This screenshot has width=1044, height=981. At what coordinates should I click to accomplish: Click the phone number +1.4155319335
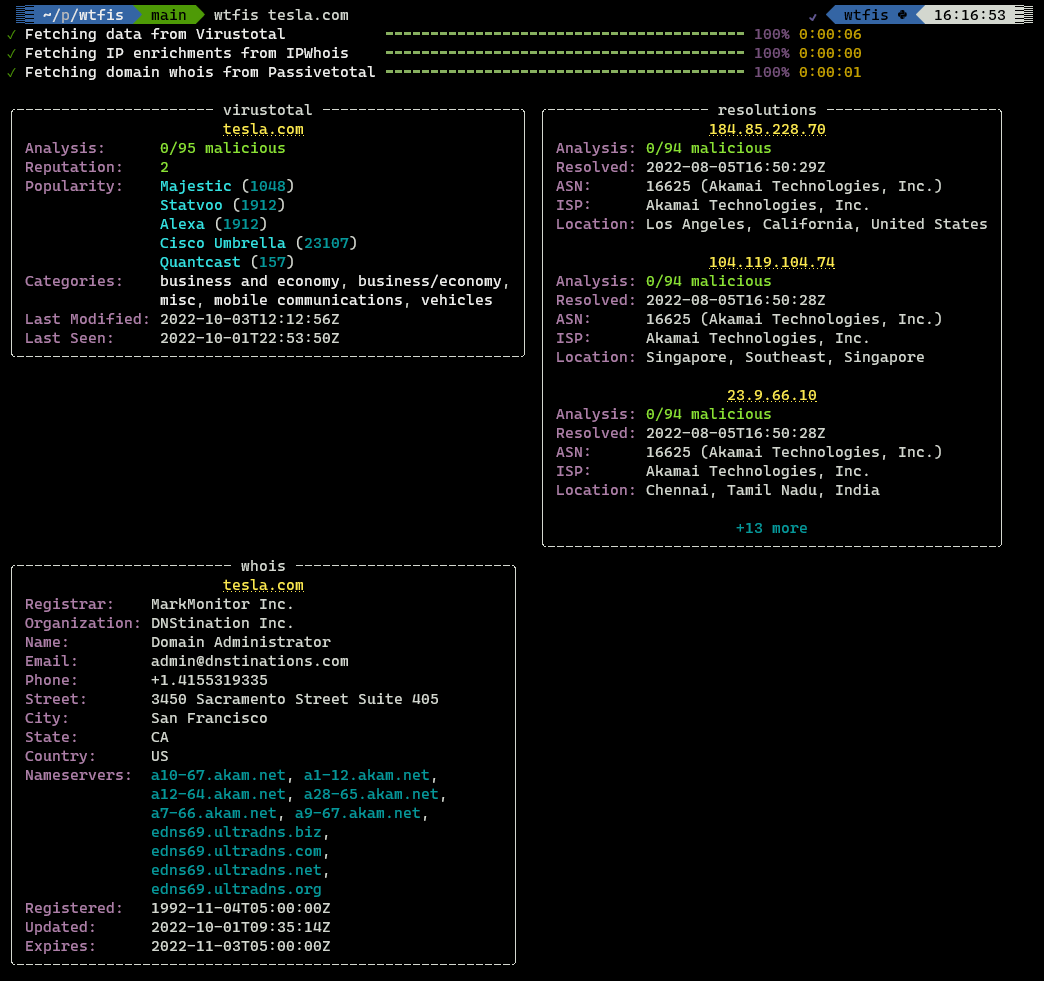coord(209,680)
